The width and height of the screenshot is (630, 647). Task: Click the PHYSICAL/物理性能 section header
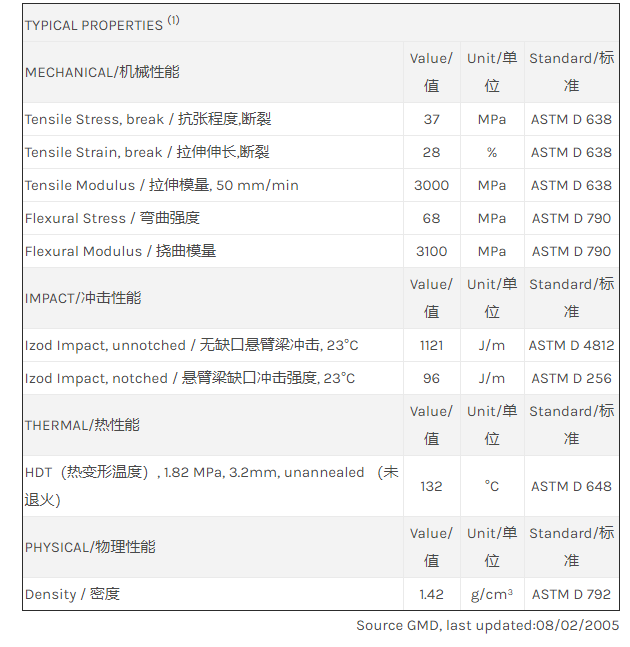(90, 547)
